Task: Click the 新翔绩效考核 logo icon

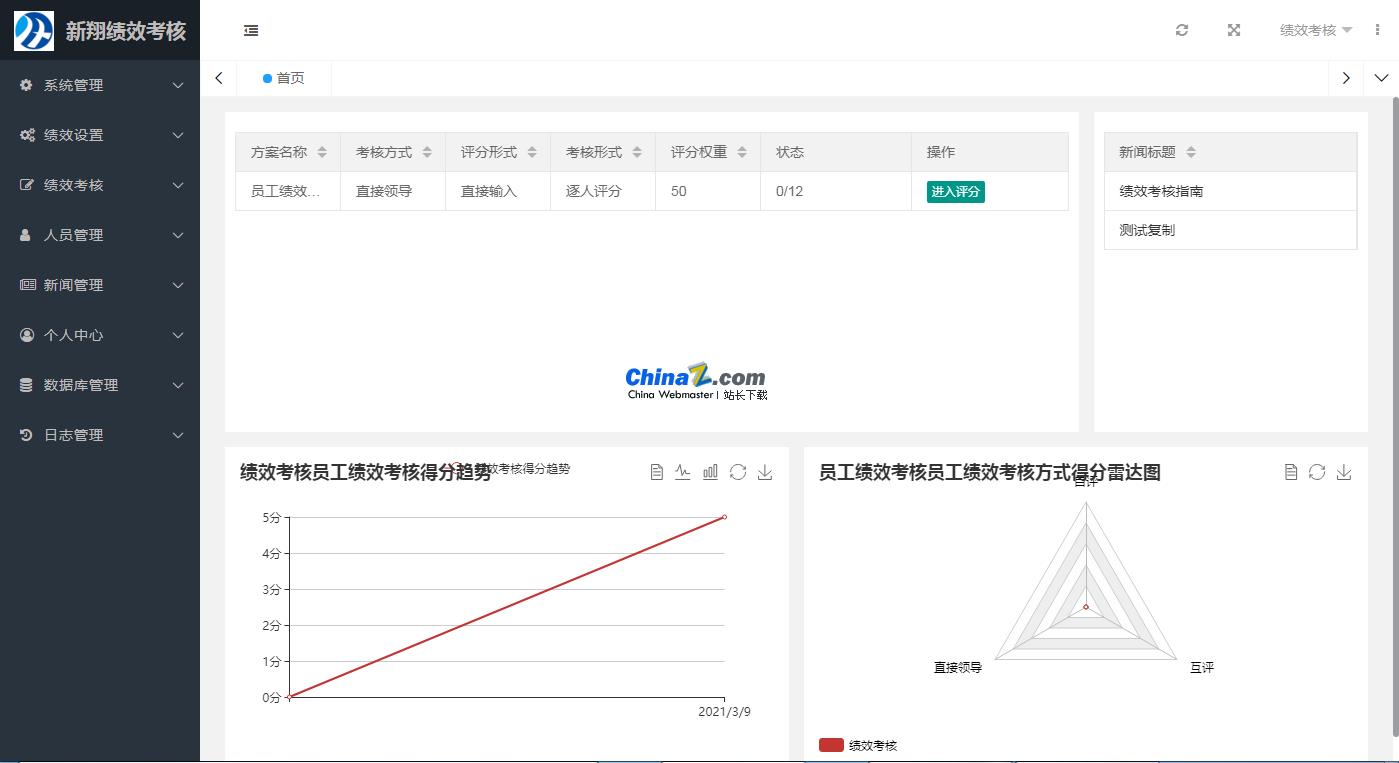Action: pos(34,31)
